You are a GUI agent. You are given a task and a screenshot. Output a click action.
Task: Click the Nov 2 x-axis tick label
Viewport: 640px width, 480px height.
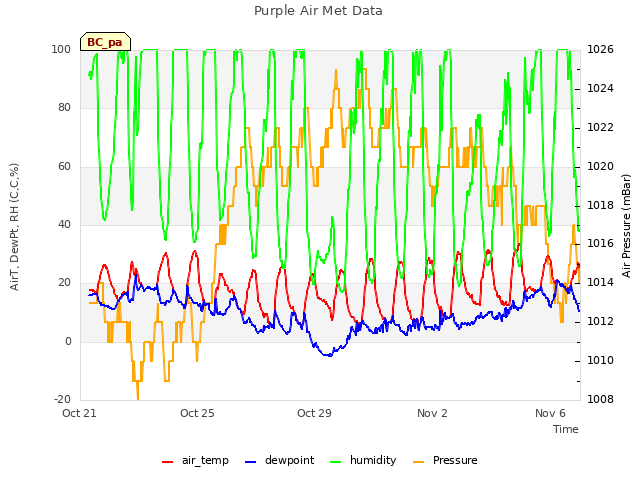[x=432, y=413]
